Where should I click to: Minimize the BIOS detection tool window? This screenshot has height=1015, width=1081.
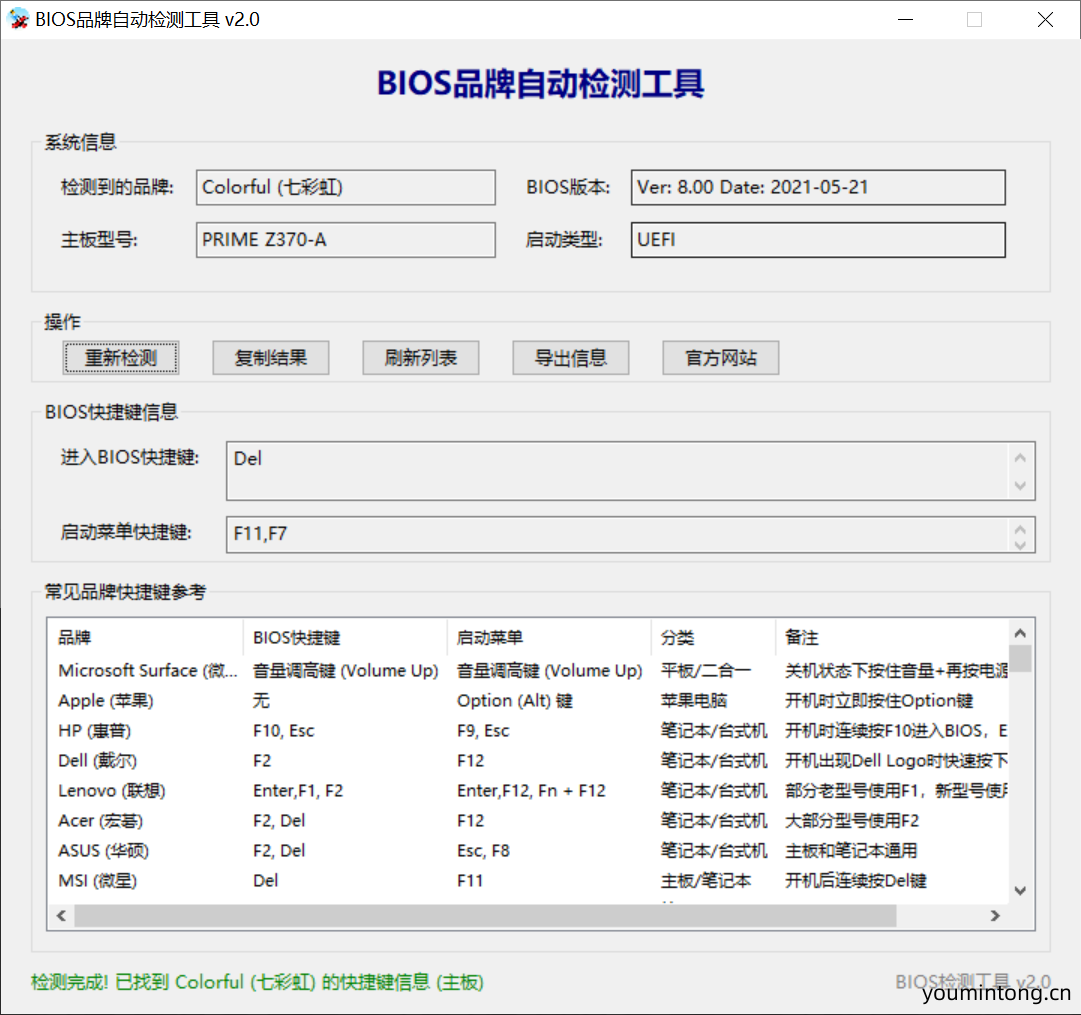point(906,19)
